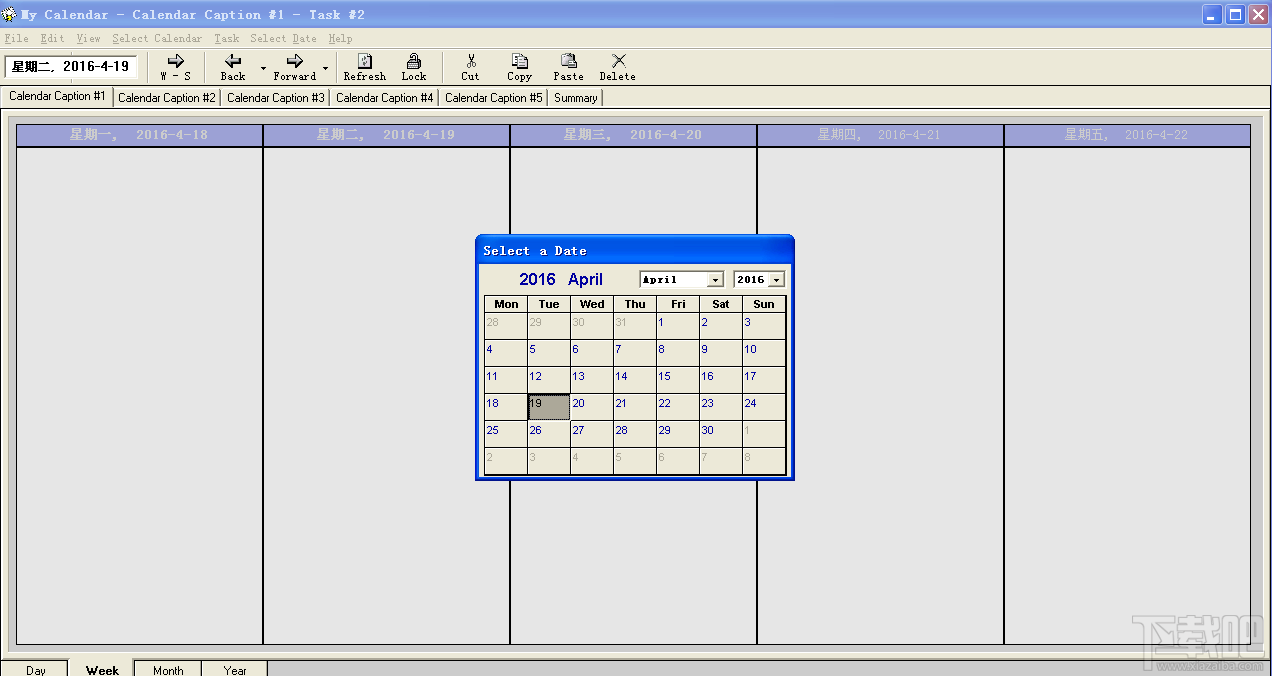Switch to the Calendar Caption #3 tab
The width and height of the screenshot is (1272, 676).
(x=275, y=97)
